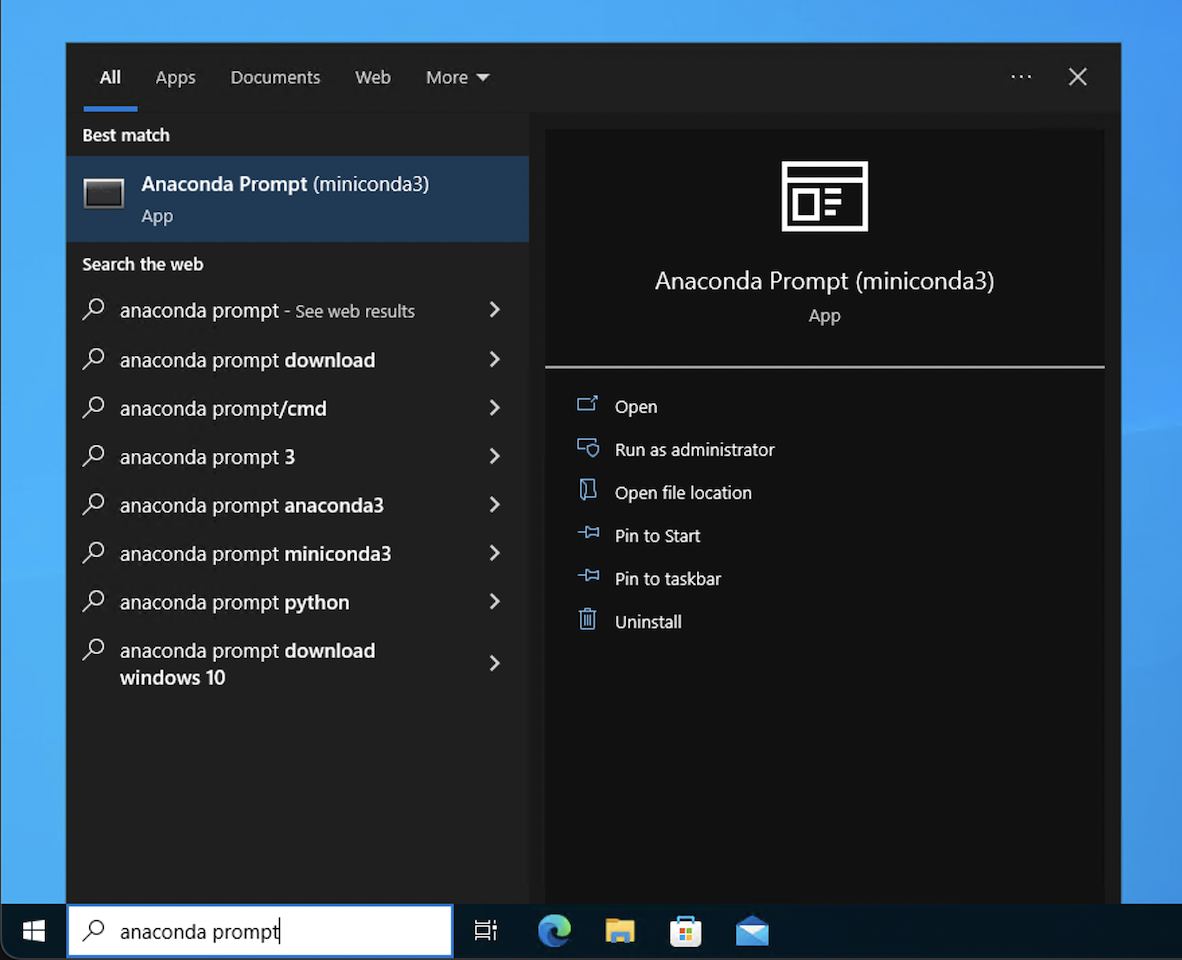Screen dimensions: 1182x960
Task: Expand arrow for 'anaconda prompt download windows 10'
Action: (495, 663)
